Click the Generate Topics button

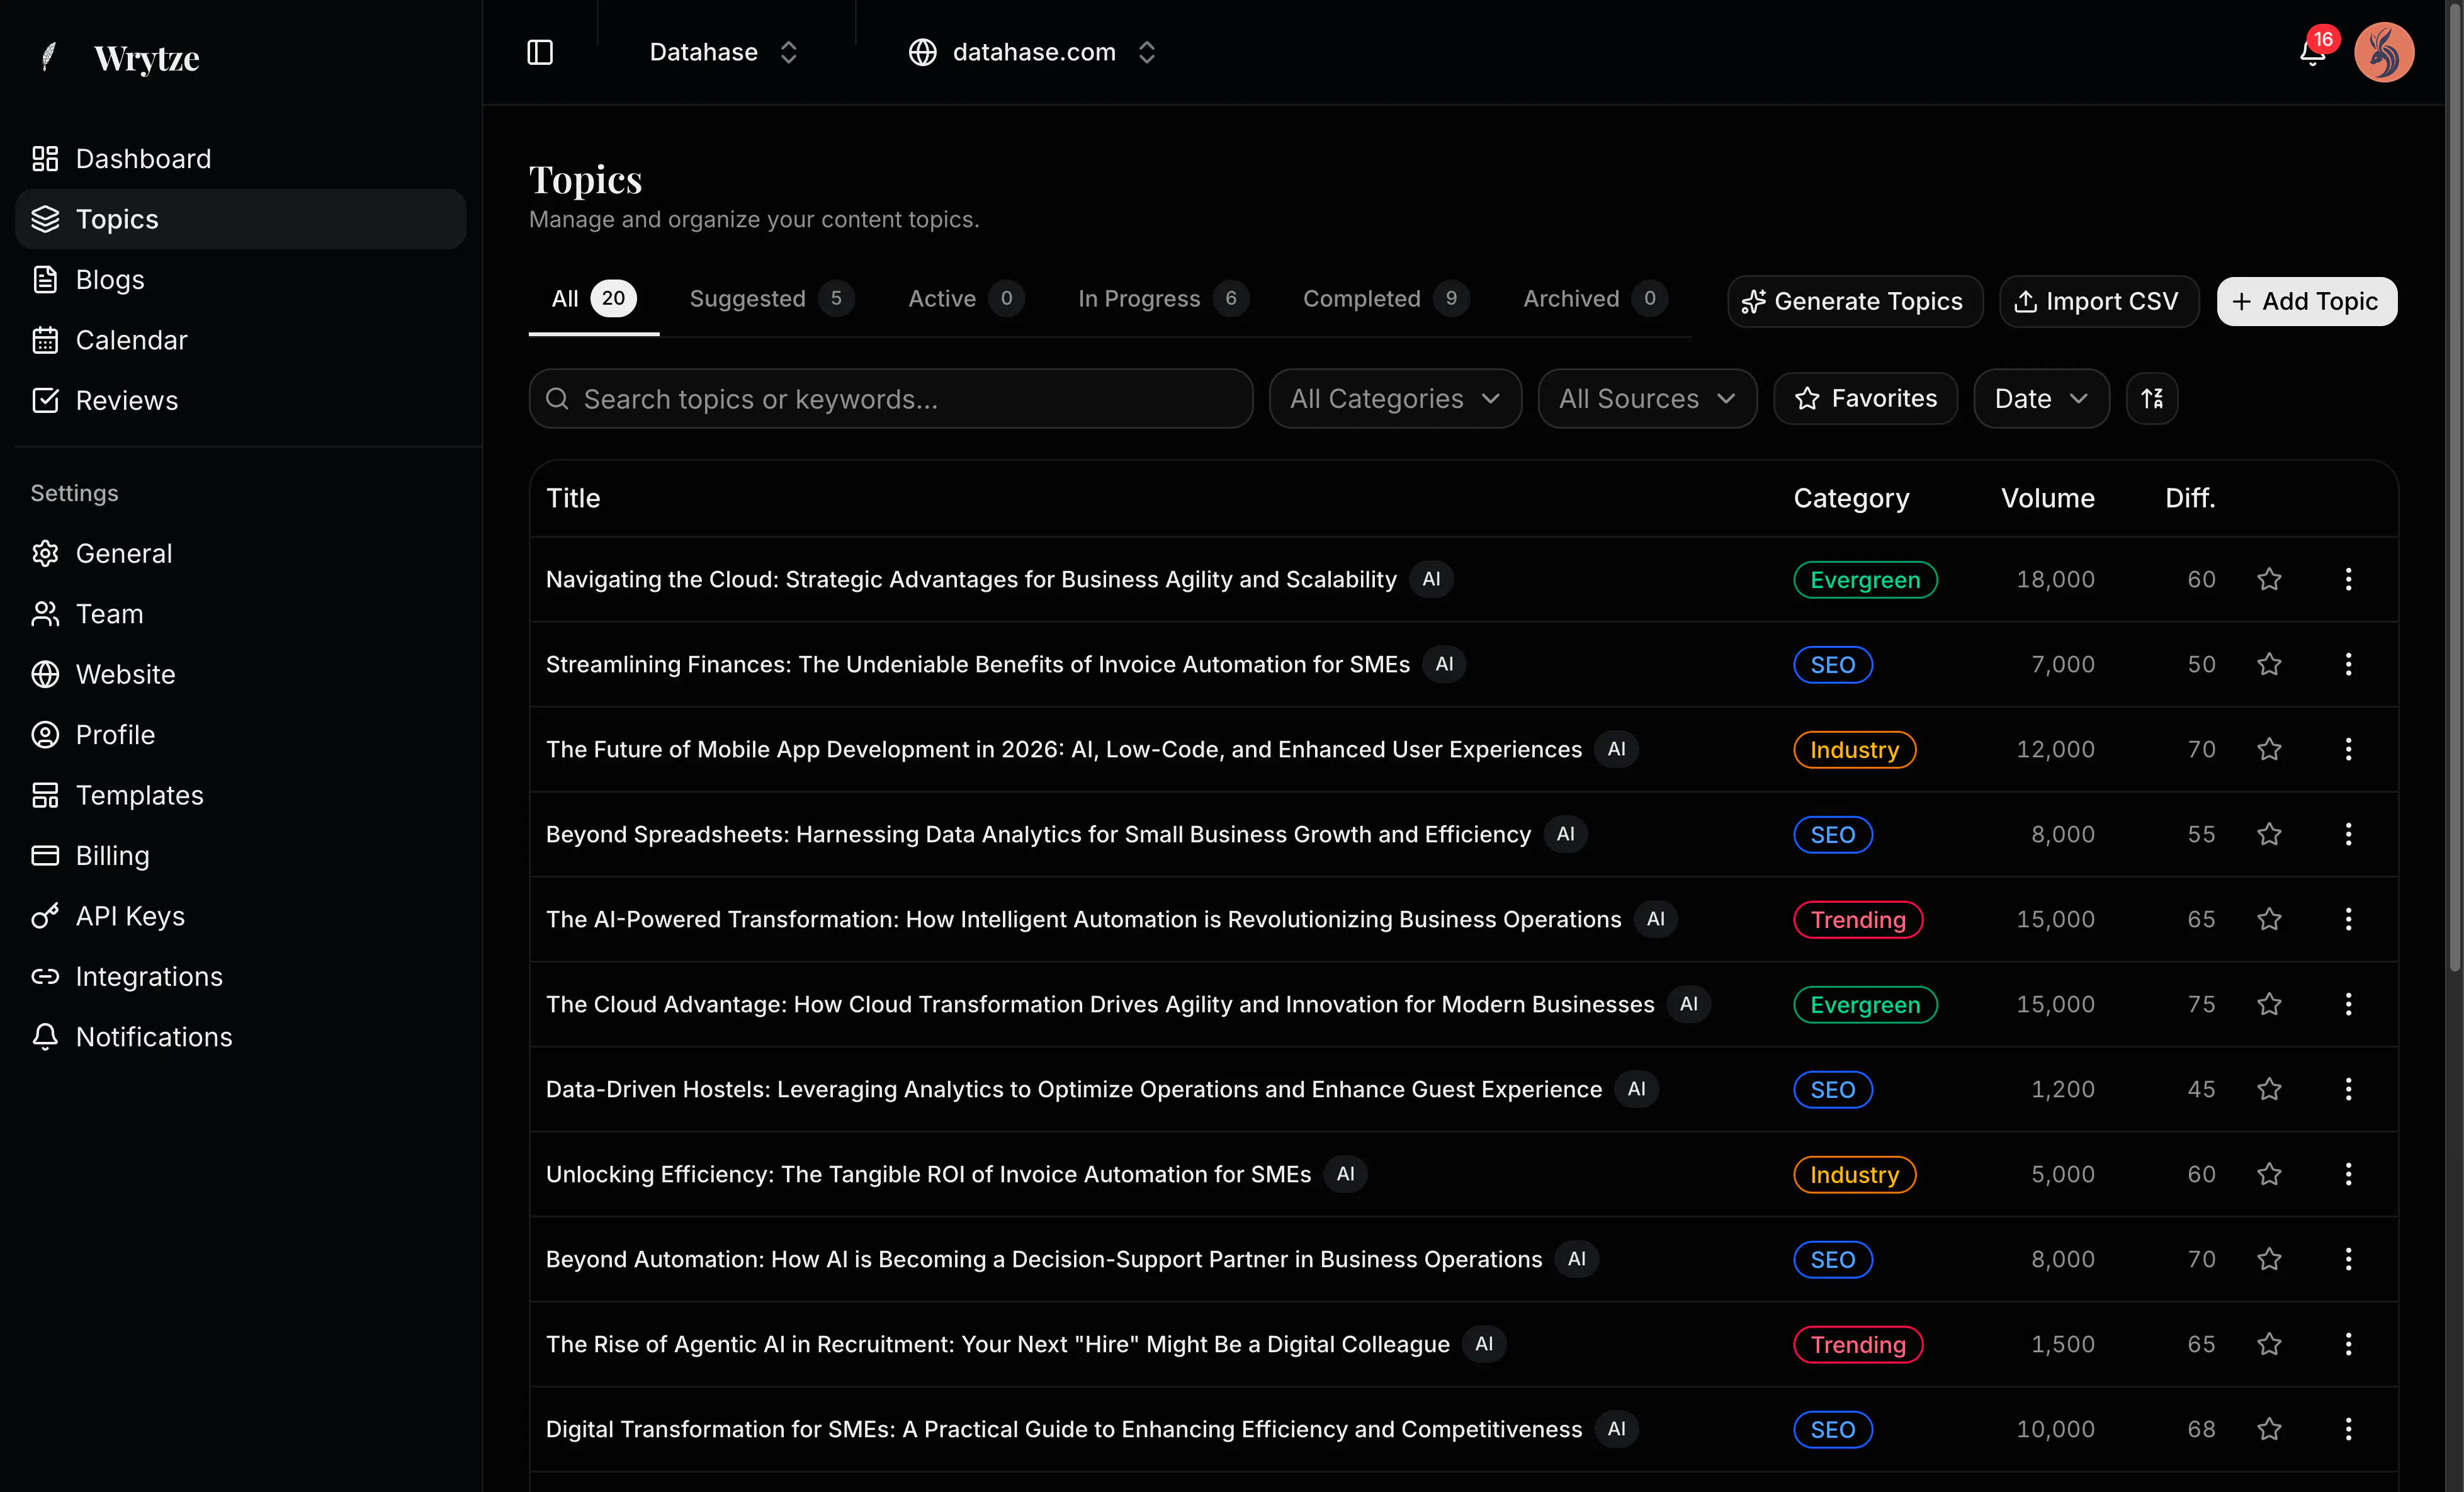click(x=1855, y=302)
